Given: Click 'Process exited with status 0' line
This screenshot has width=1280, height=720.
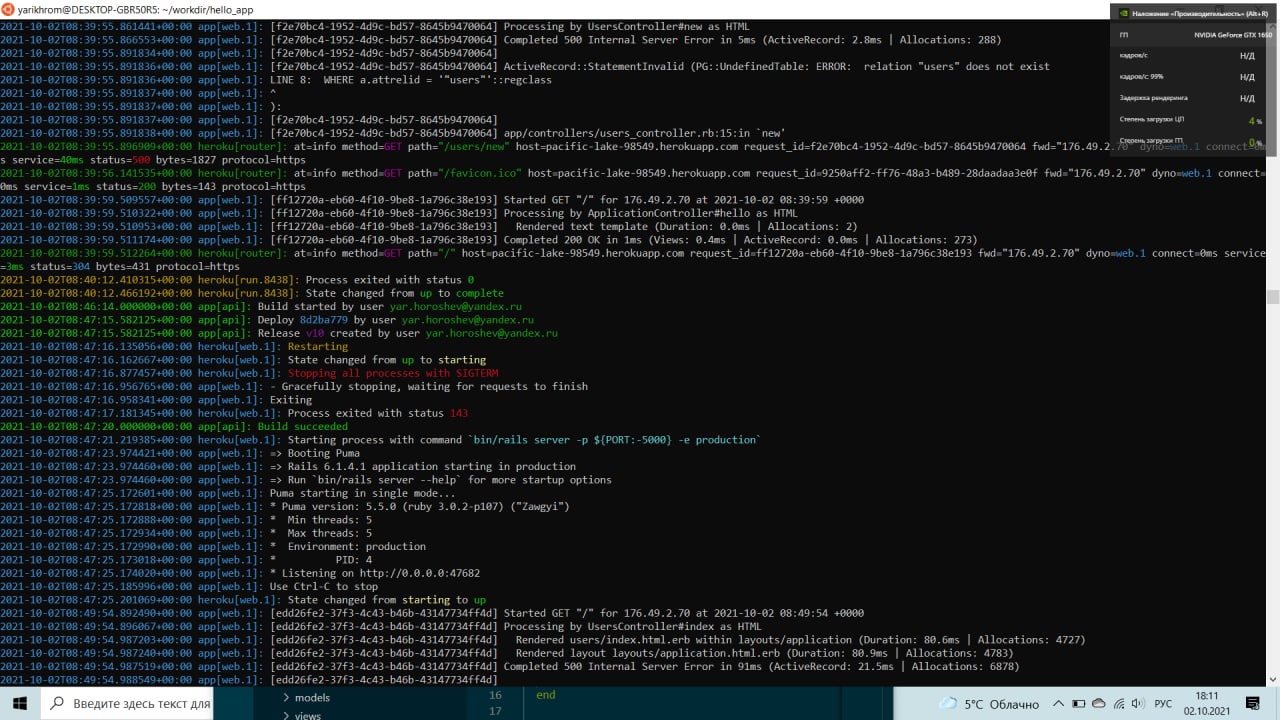Looking at the screenshot, I should coord(390,280).
